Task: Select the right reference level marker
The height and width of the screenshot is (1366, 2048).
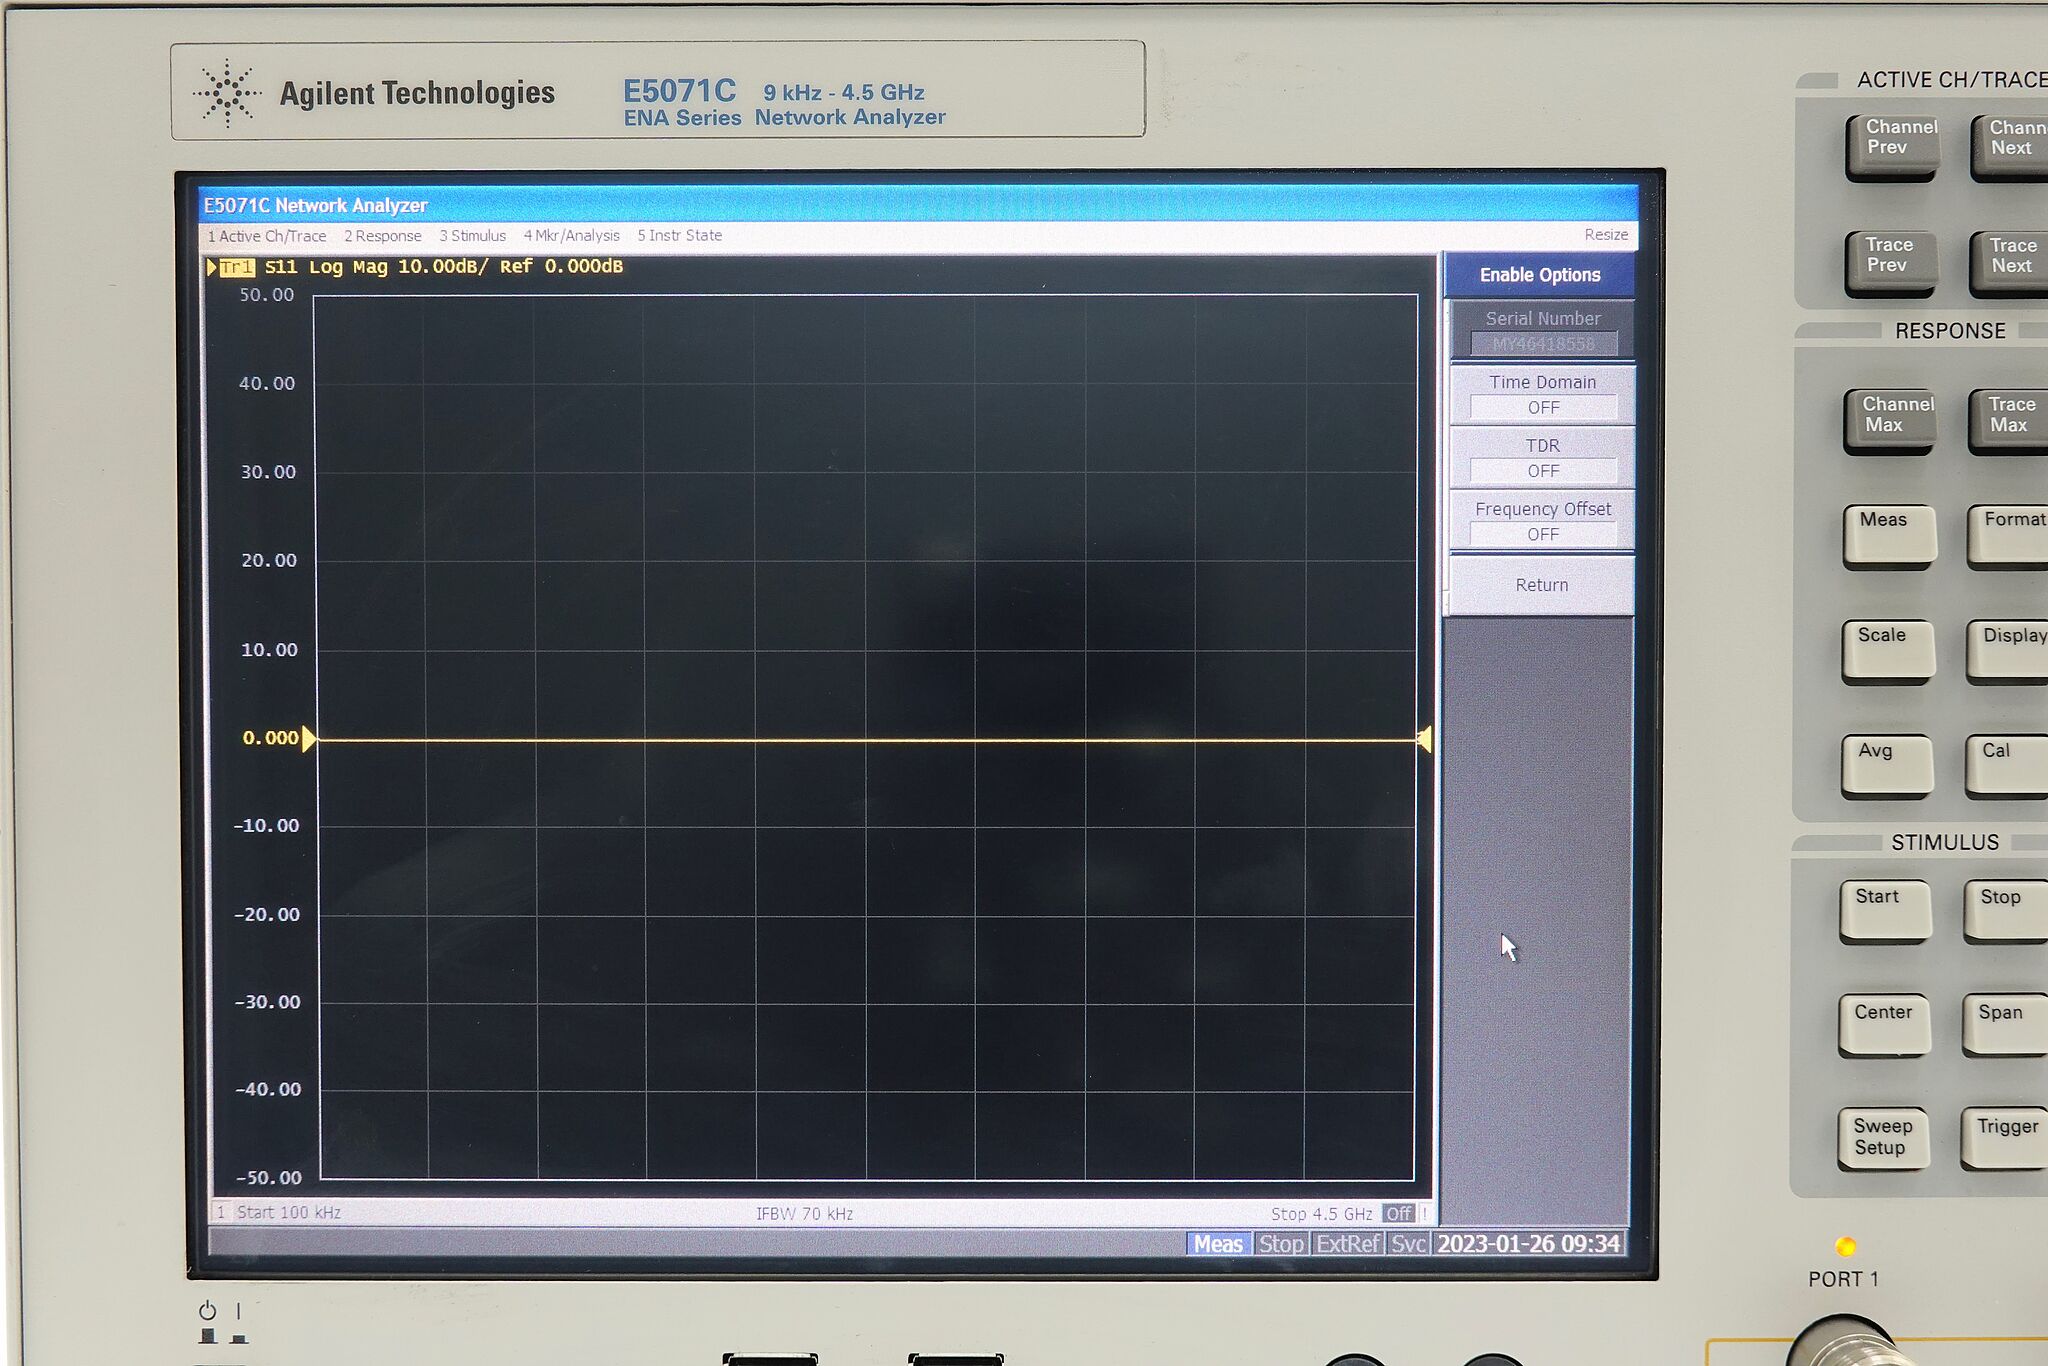Action: [x=1425, y=740]
